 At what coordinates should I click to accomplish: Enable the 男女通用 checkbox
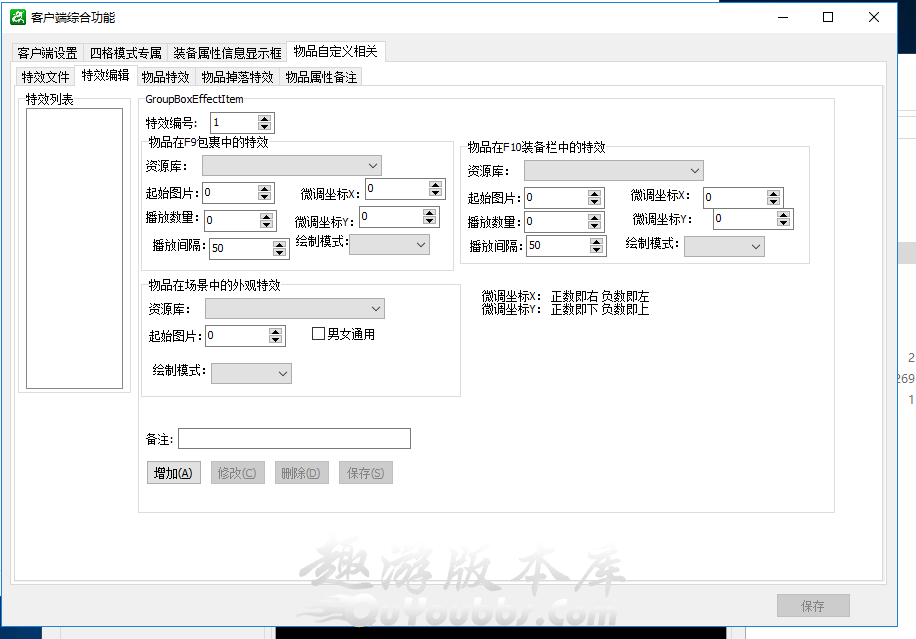coord(319,334)
